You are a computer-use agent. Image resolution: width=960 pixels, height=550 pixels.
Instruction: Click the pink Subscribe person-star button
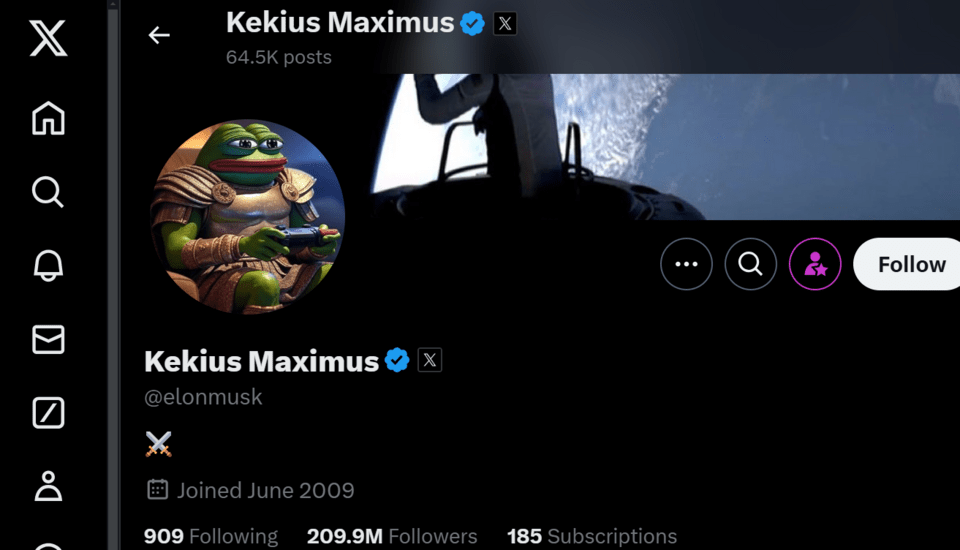pyautogui.click(x=815, y=264)
